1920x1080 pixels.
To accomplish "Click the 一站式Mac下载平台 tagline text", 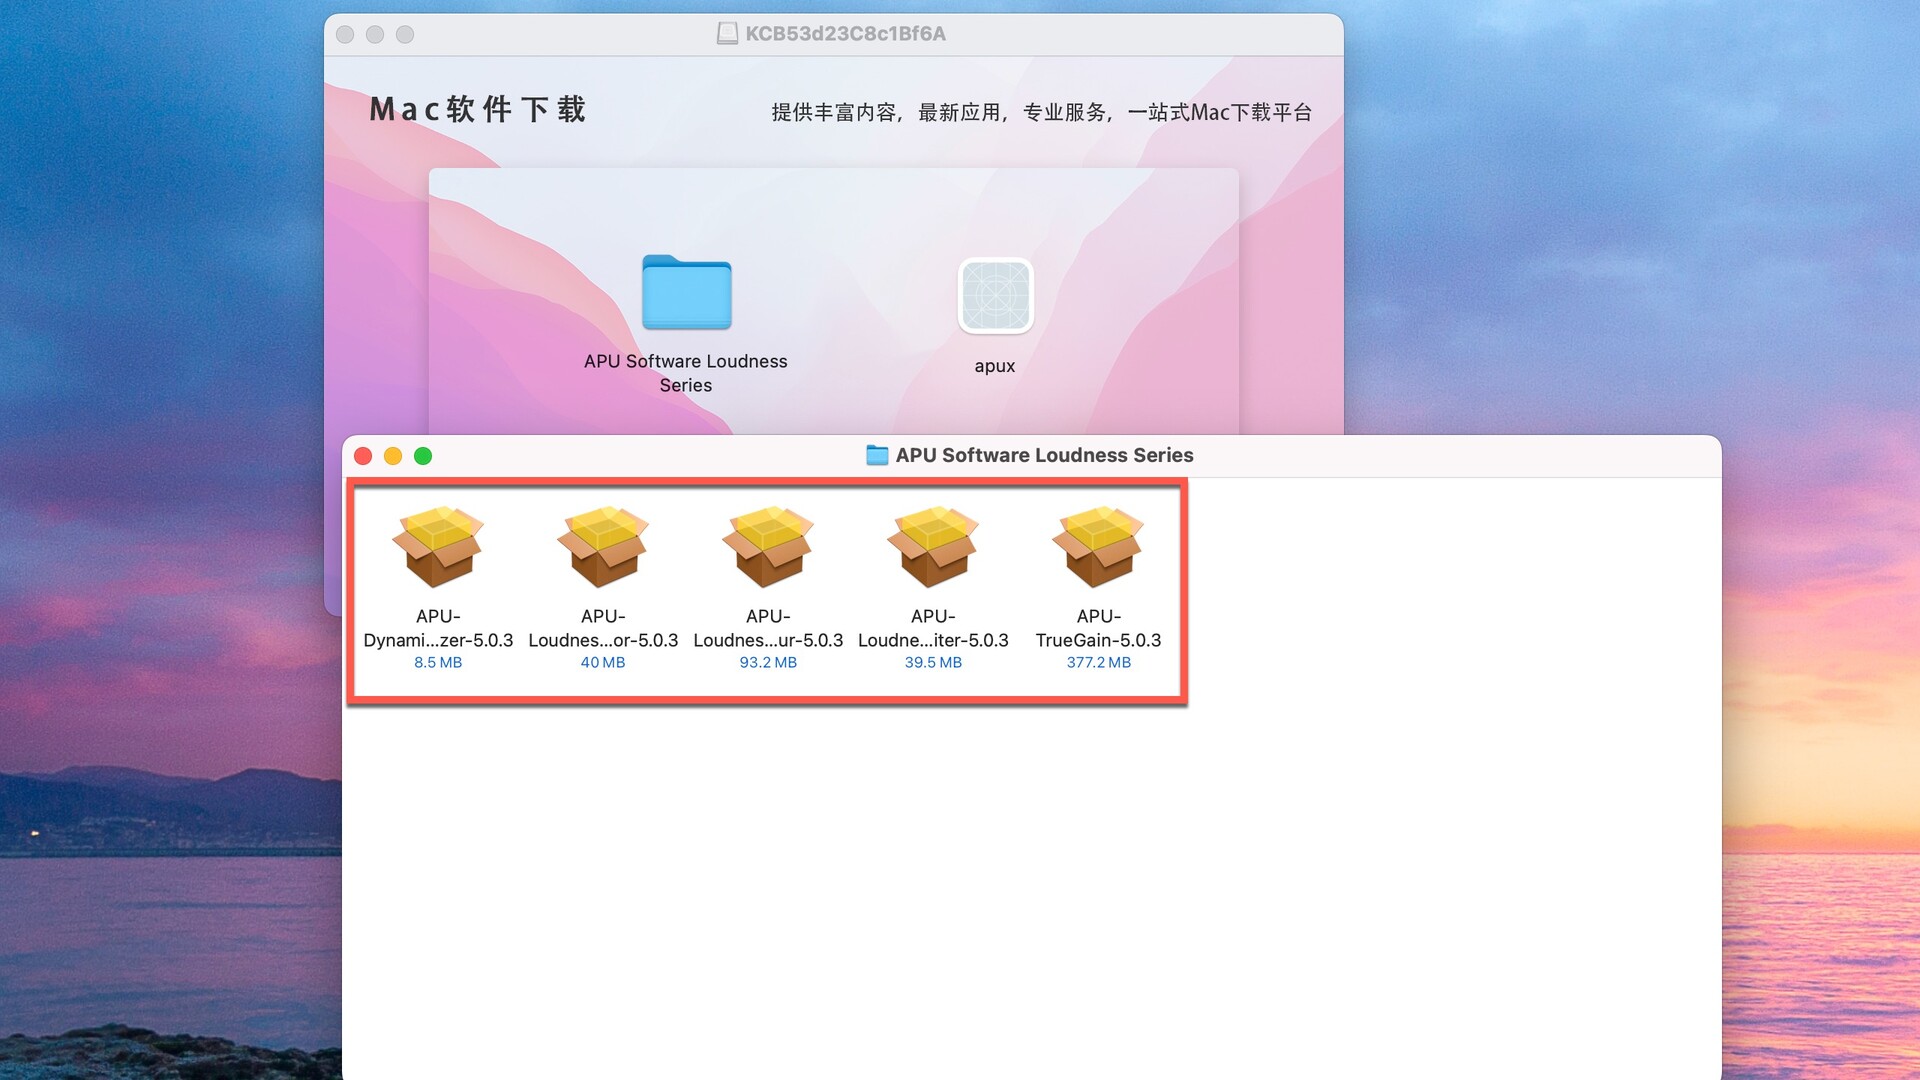I will [1219, 112].
